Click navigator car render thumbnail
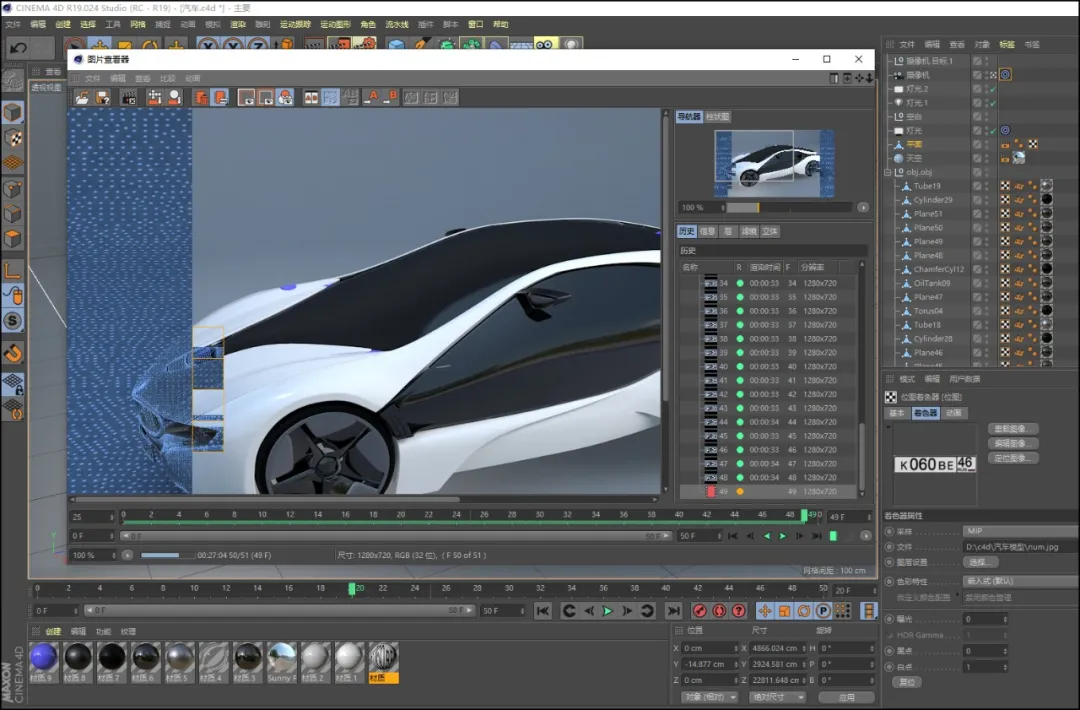Viewport: 1080px width, 710px height. [774, 163]
